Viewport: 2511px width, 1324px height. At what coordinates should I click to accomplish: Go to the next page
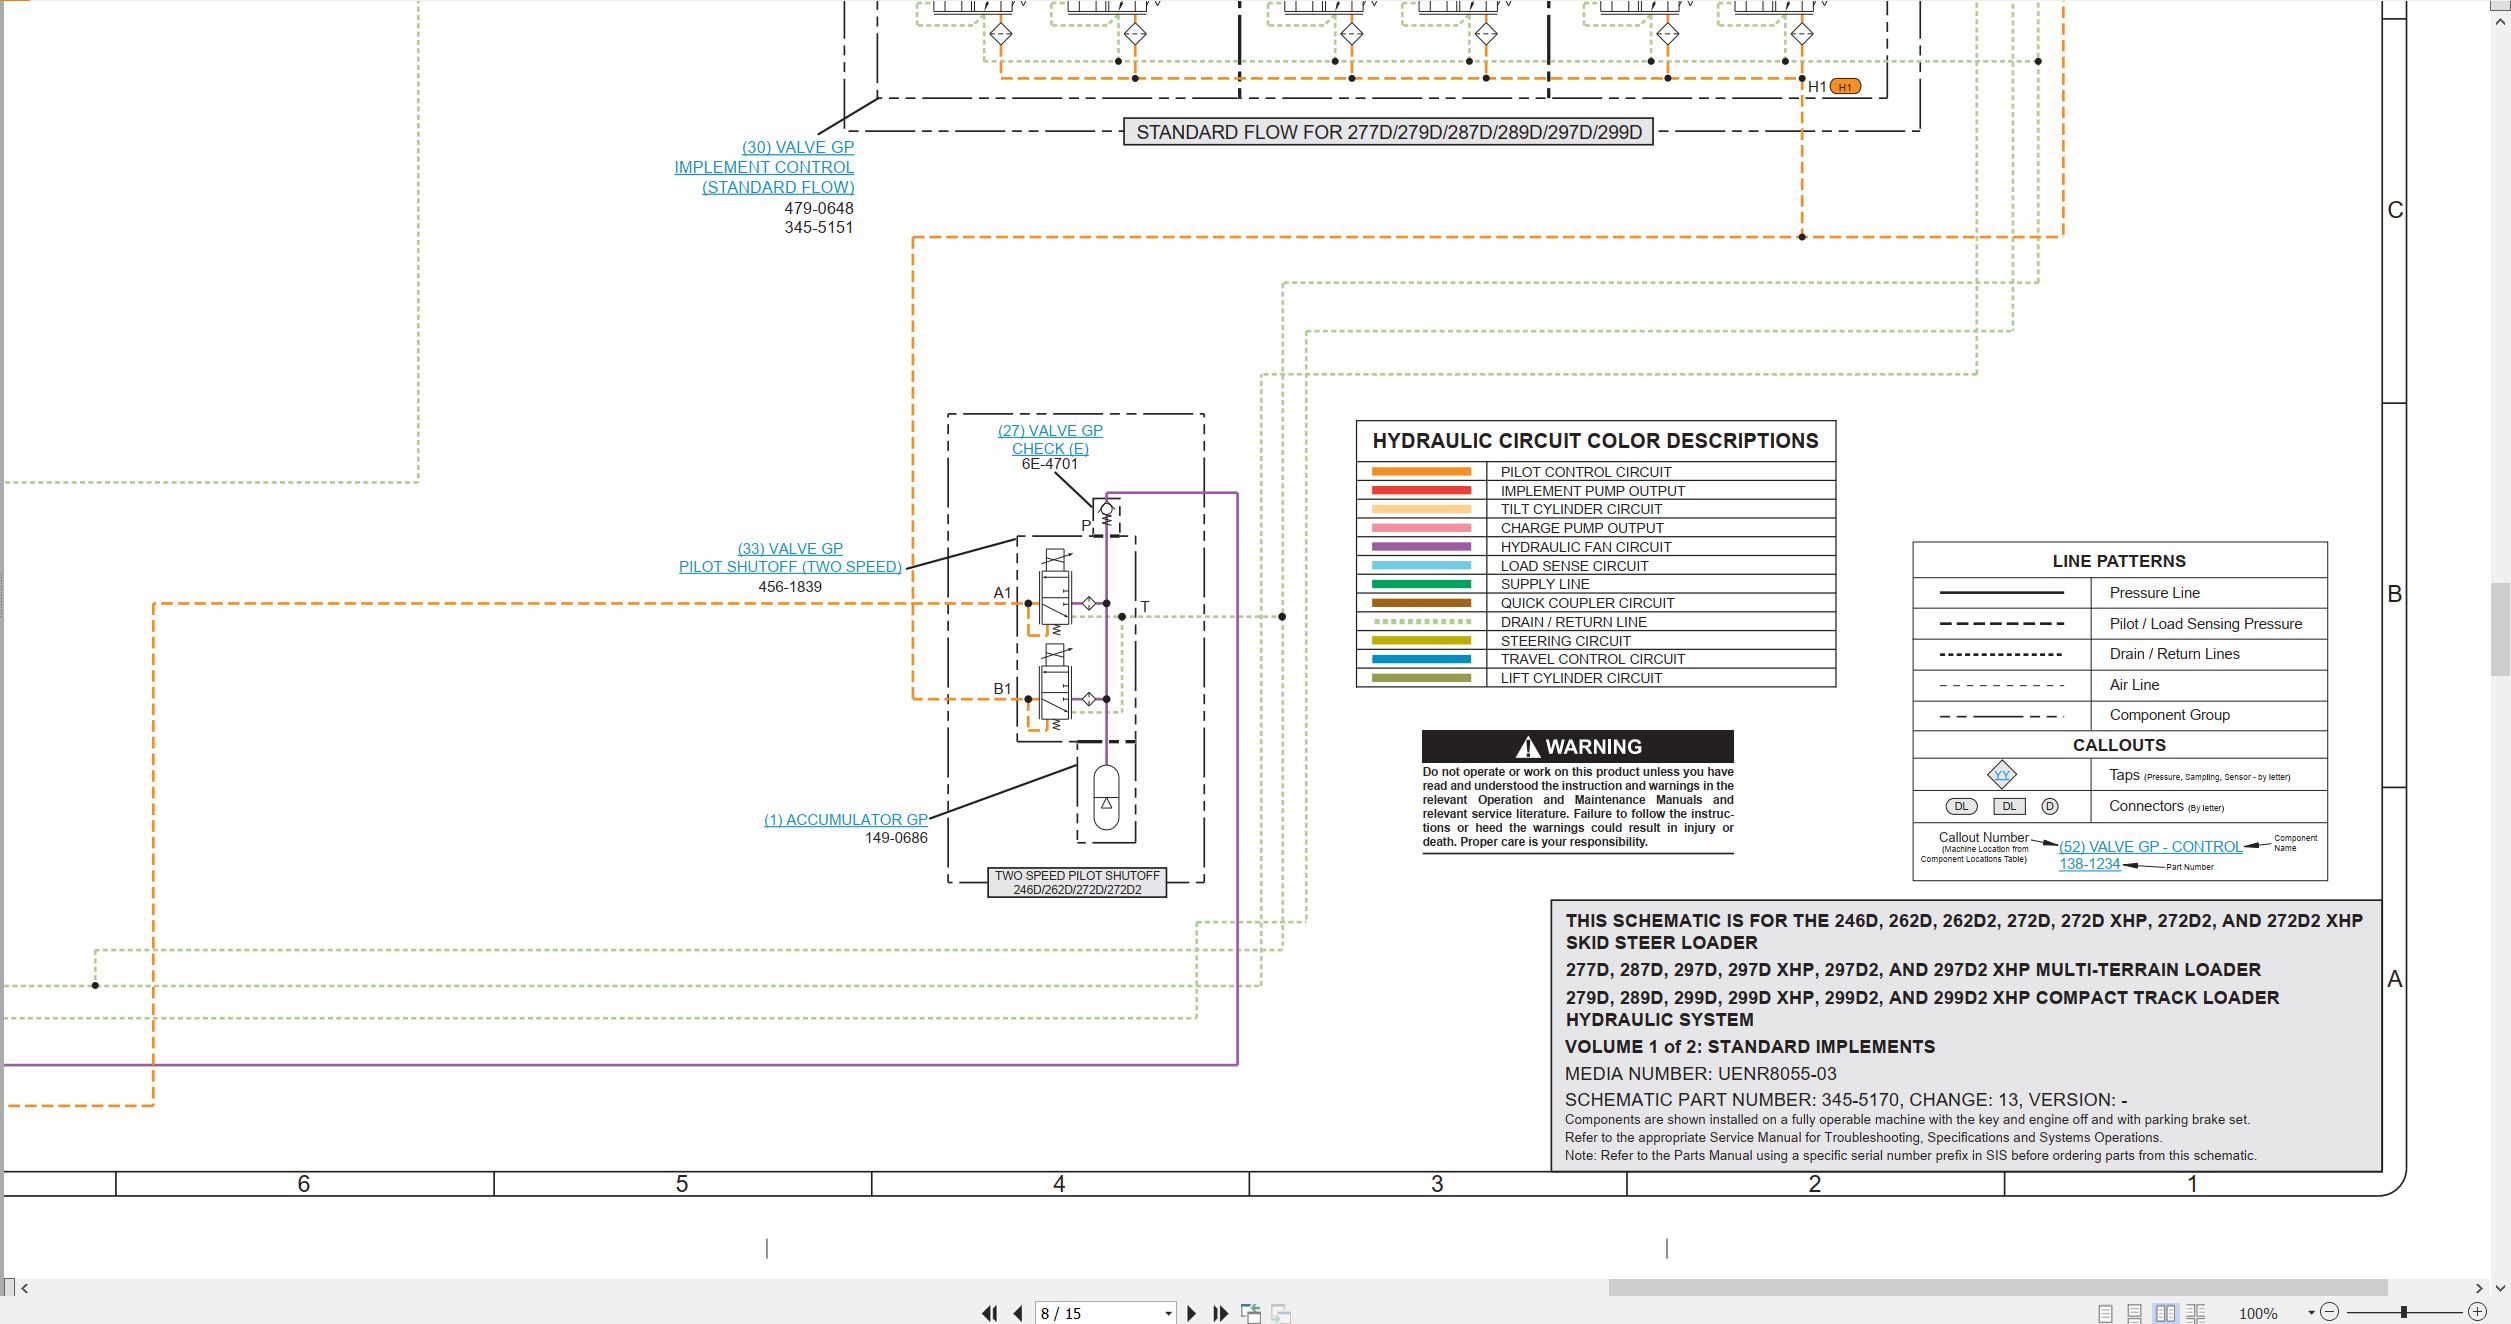[x=1191, y=1313]
